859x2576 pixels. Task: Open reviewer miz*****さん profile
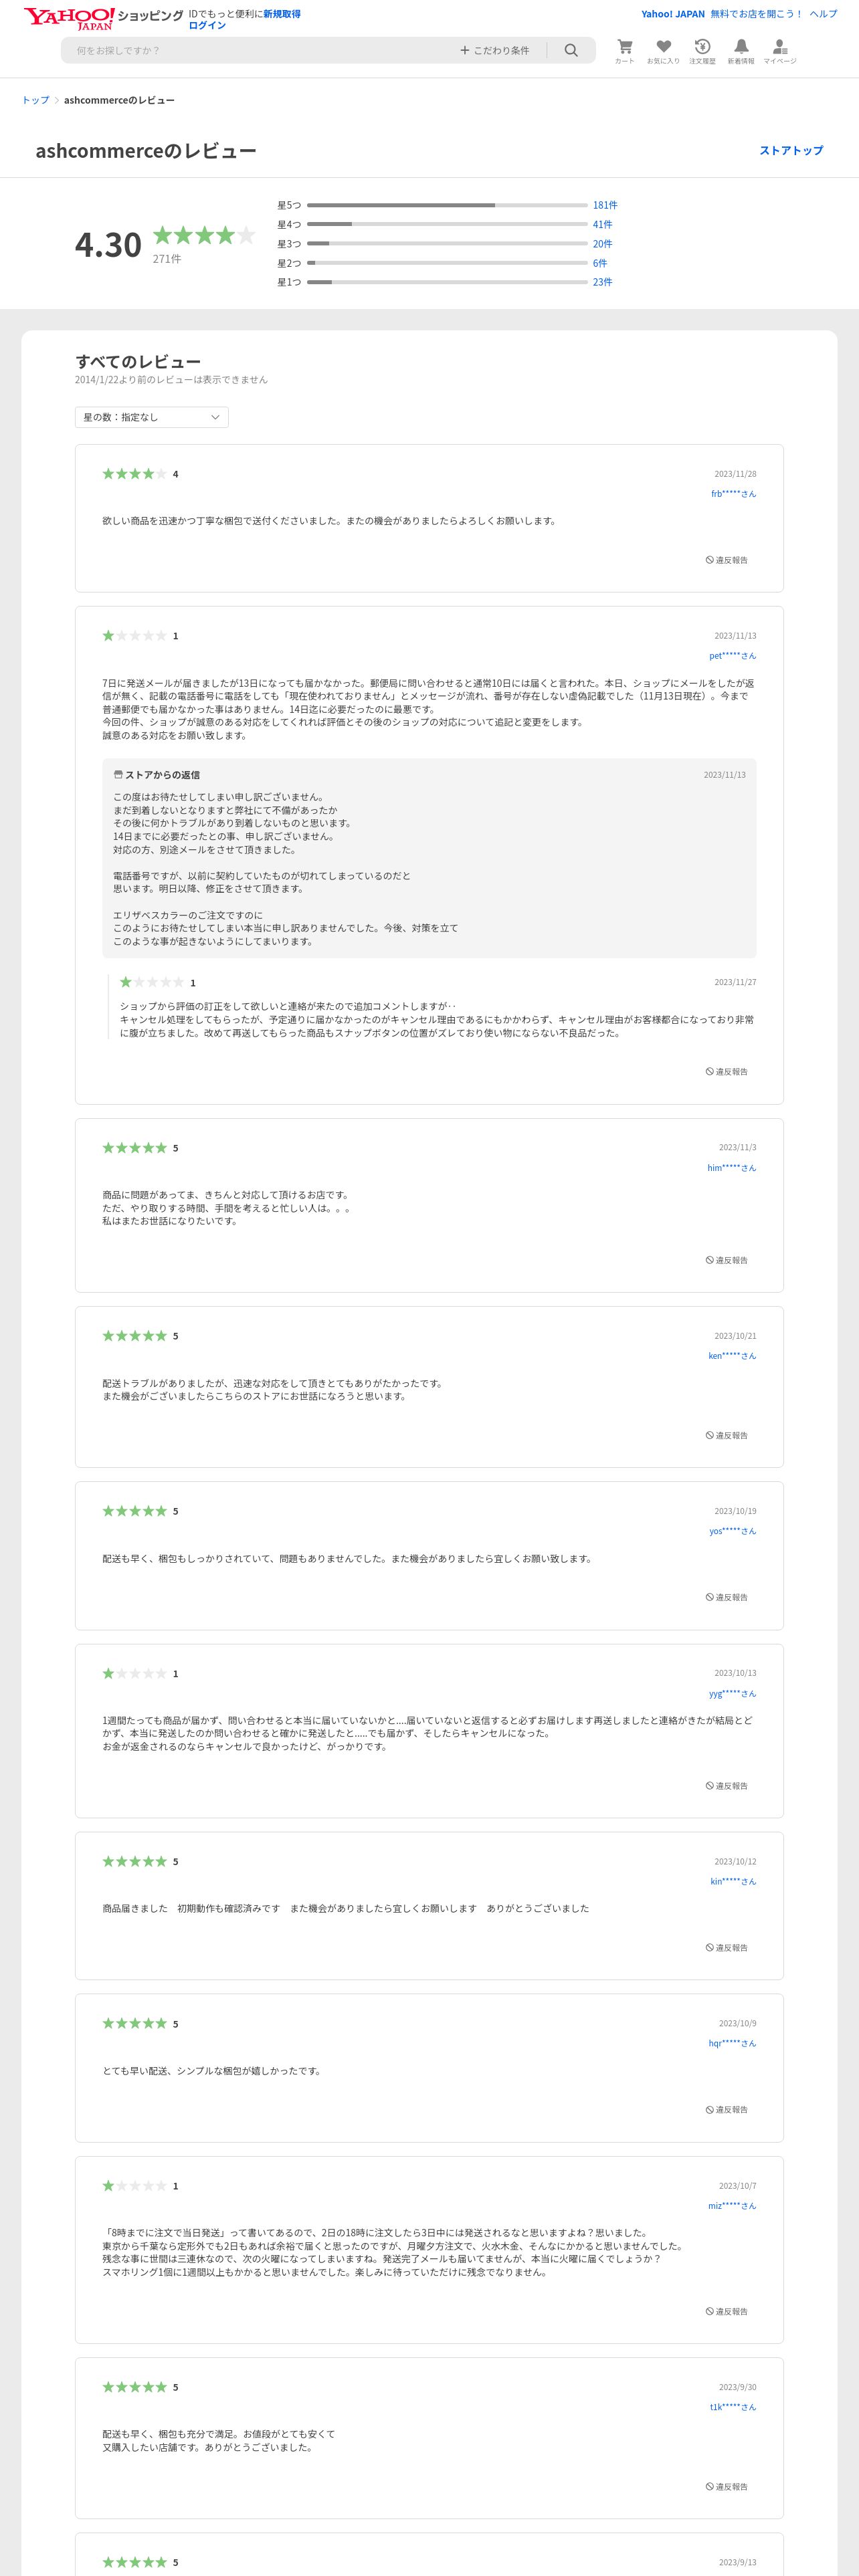[x=732, y=2205]
